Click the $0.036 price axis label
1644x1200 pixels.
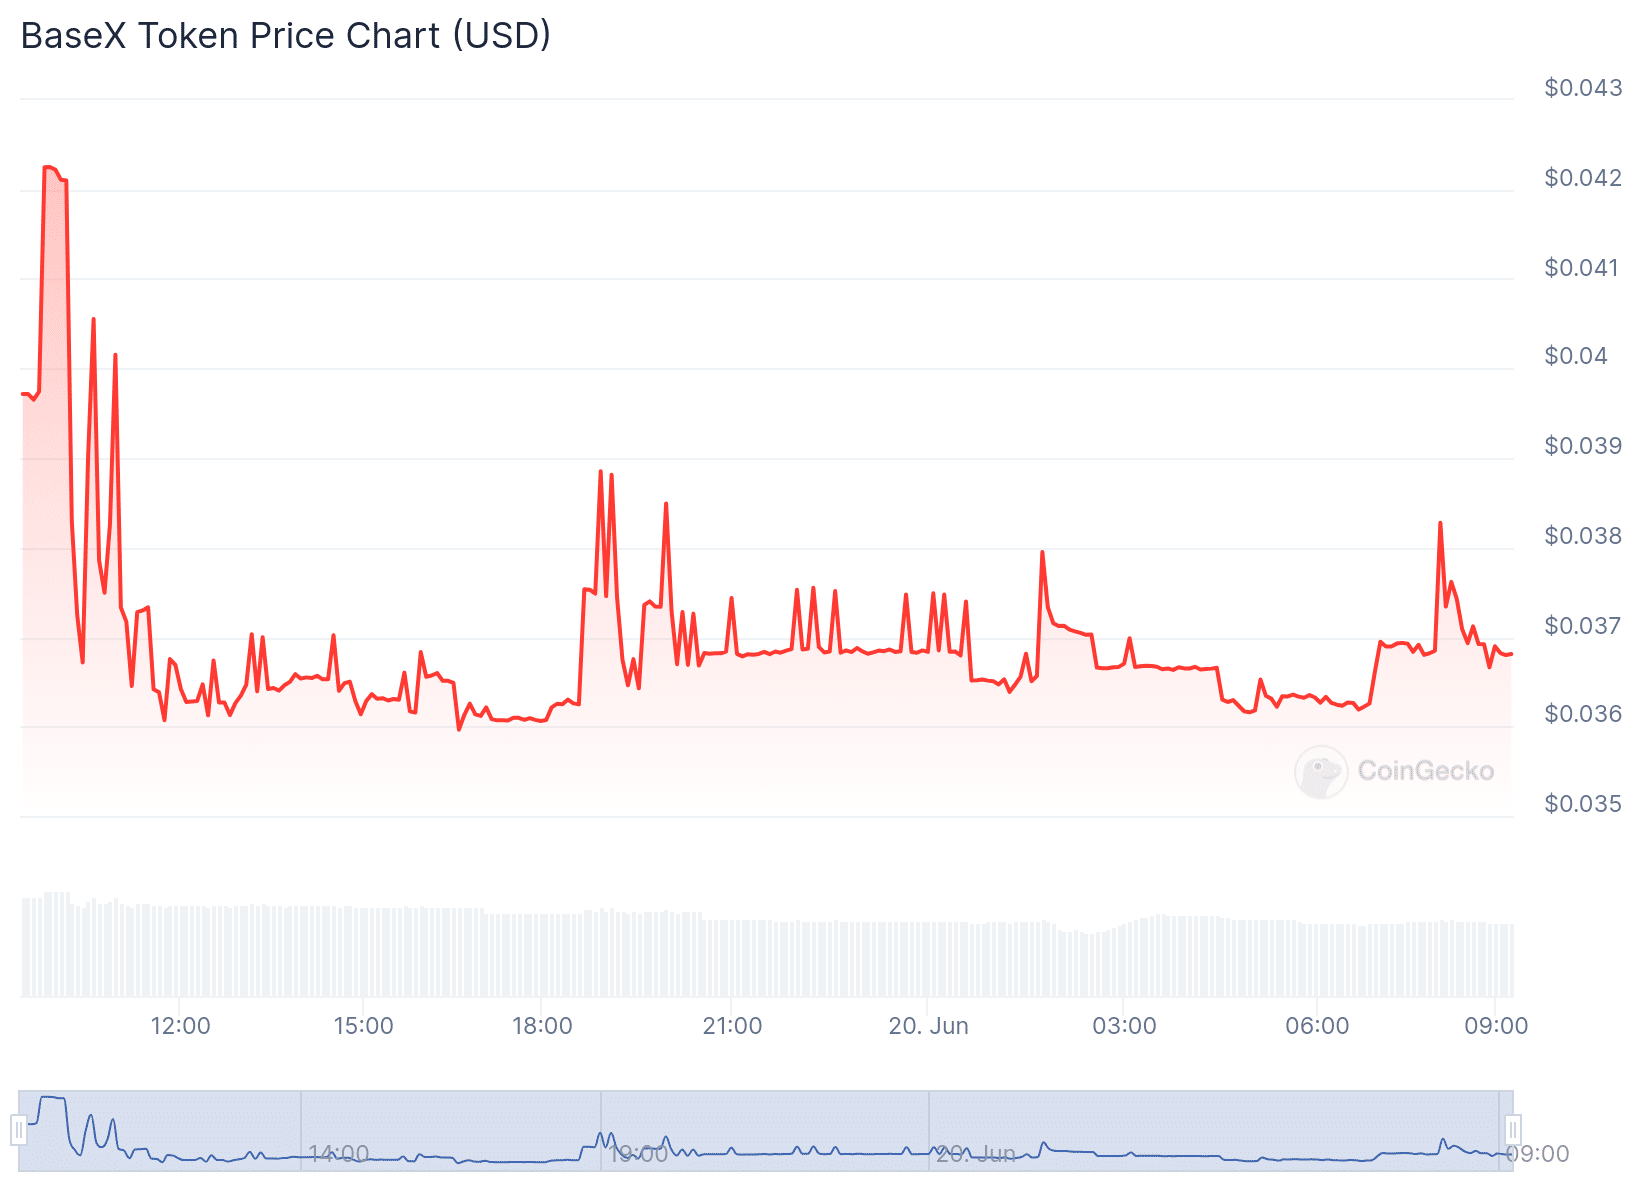tap(1583, 714)
